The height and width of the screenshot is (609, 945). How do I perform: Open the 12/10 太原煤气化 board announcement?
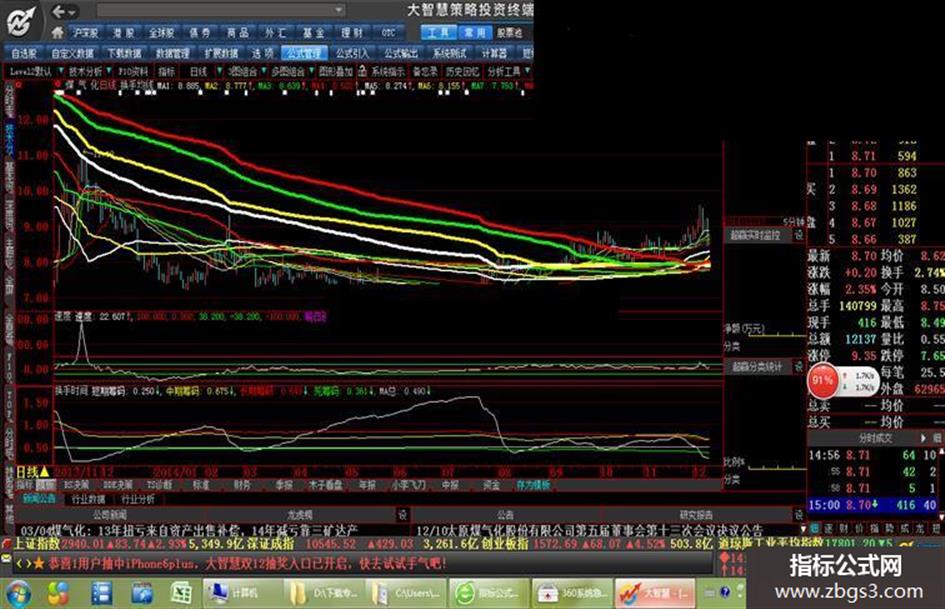[x=589, y=531]
